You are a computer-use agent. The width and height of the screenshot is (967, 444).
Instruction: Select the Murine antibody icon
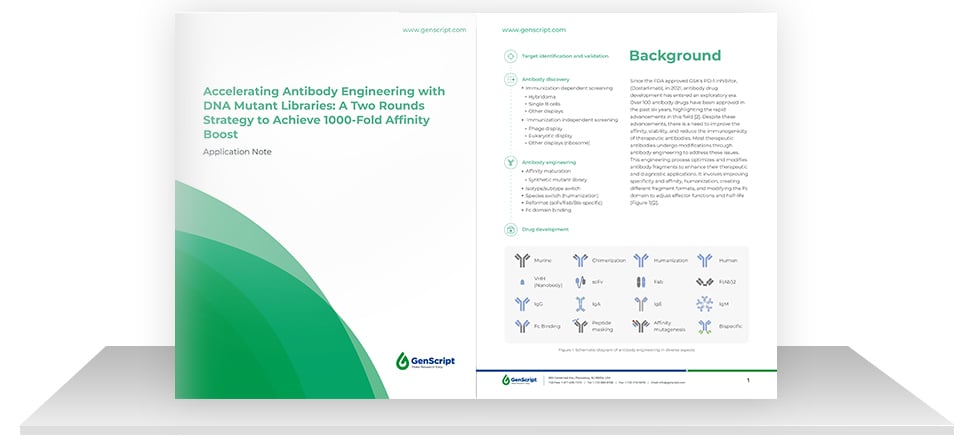click(x=522, y=260)
